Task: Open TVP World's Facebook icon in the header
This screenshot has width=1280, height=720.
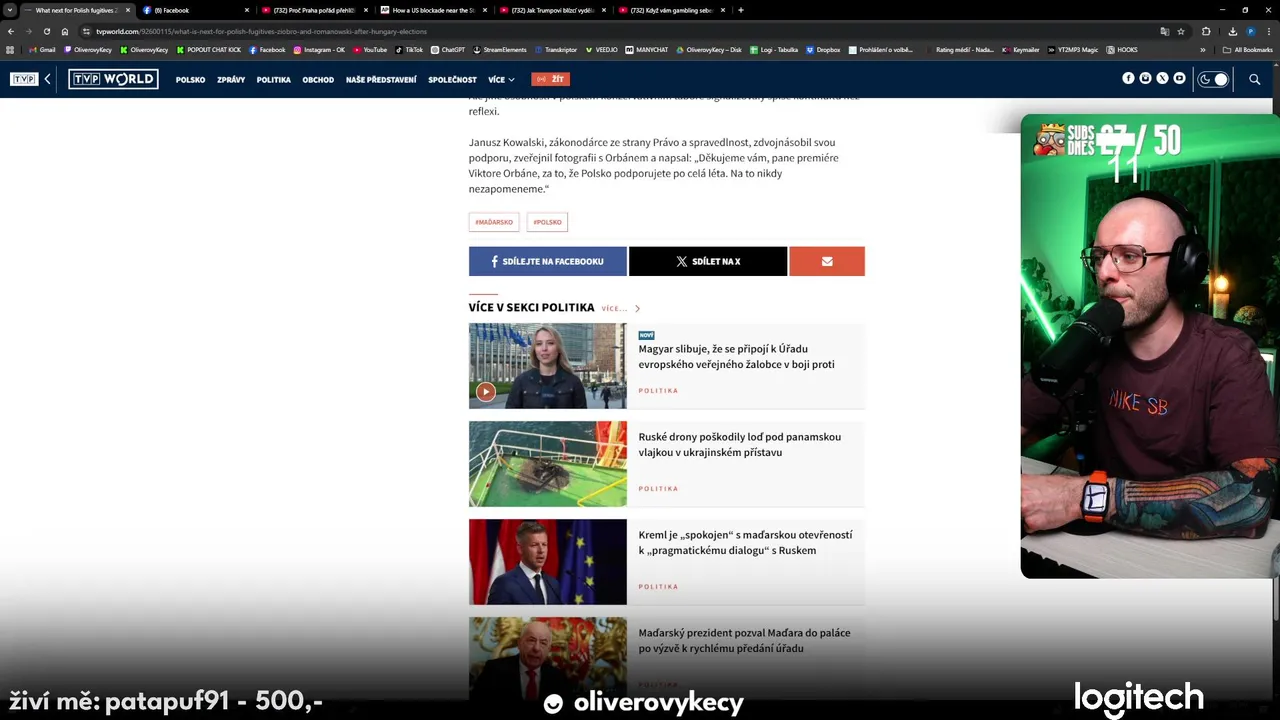Action: pos(1128,79)
